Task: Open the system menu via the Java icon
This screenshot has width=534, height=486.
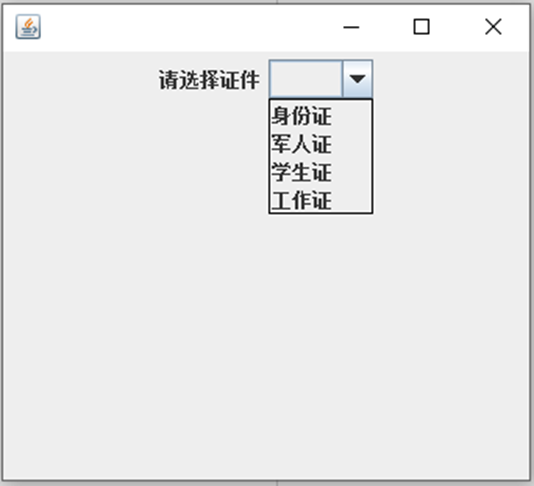Action: (28, 27)
